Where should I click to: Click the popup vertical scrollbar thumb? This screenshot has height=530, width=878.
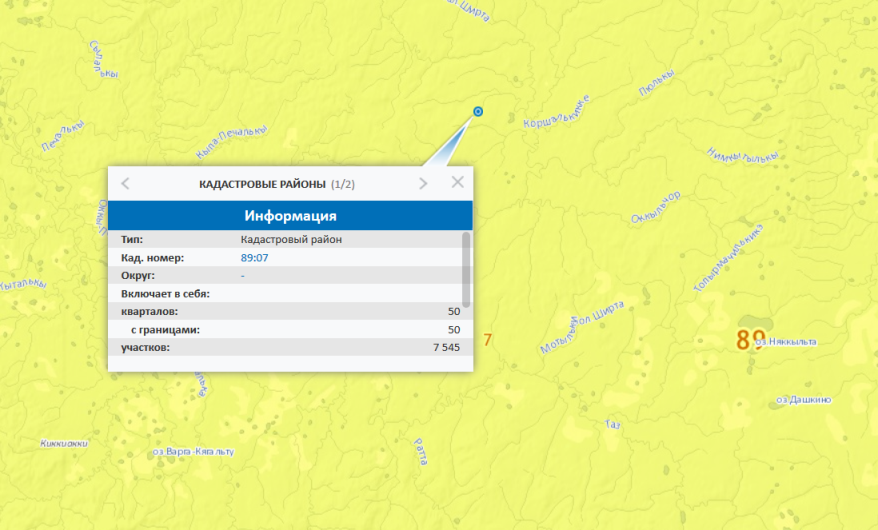[465, 265]
